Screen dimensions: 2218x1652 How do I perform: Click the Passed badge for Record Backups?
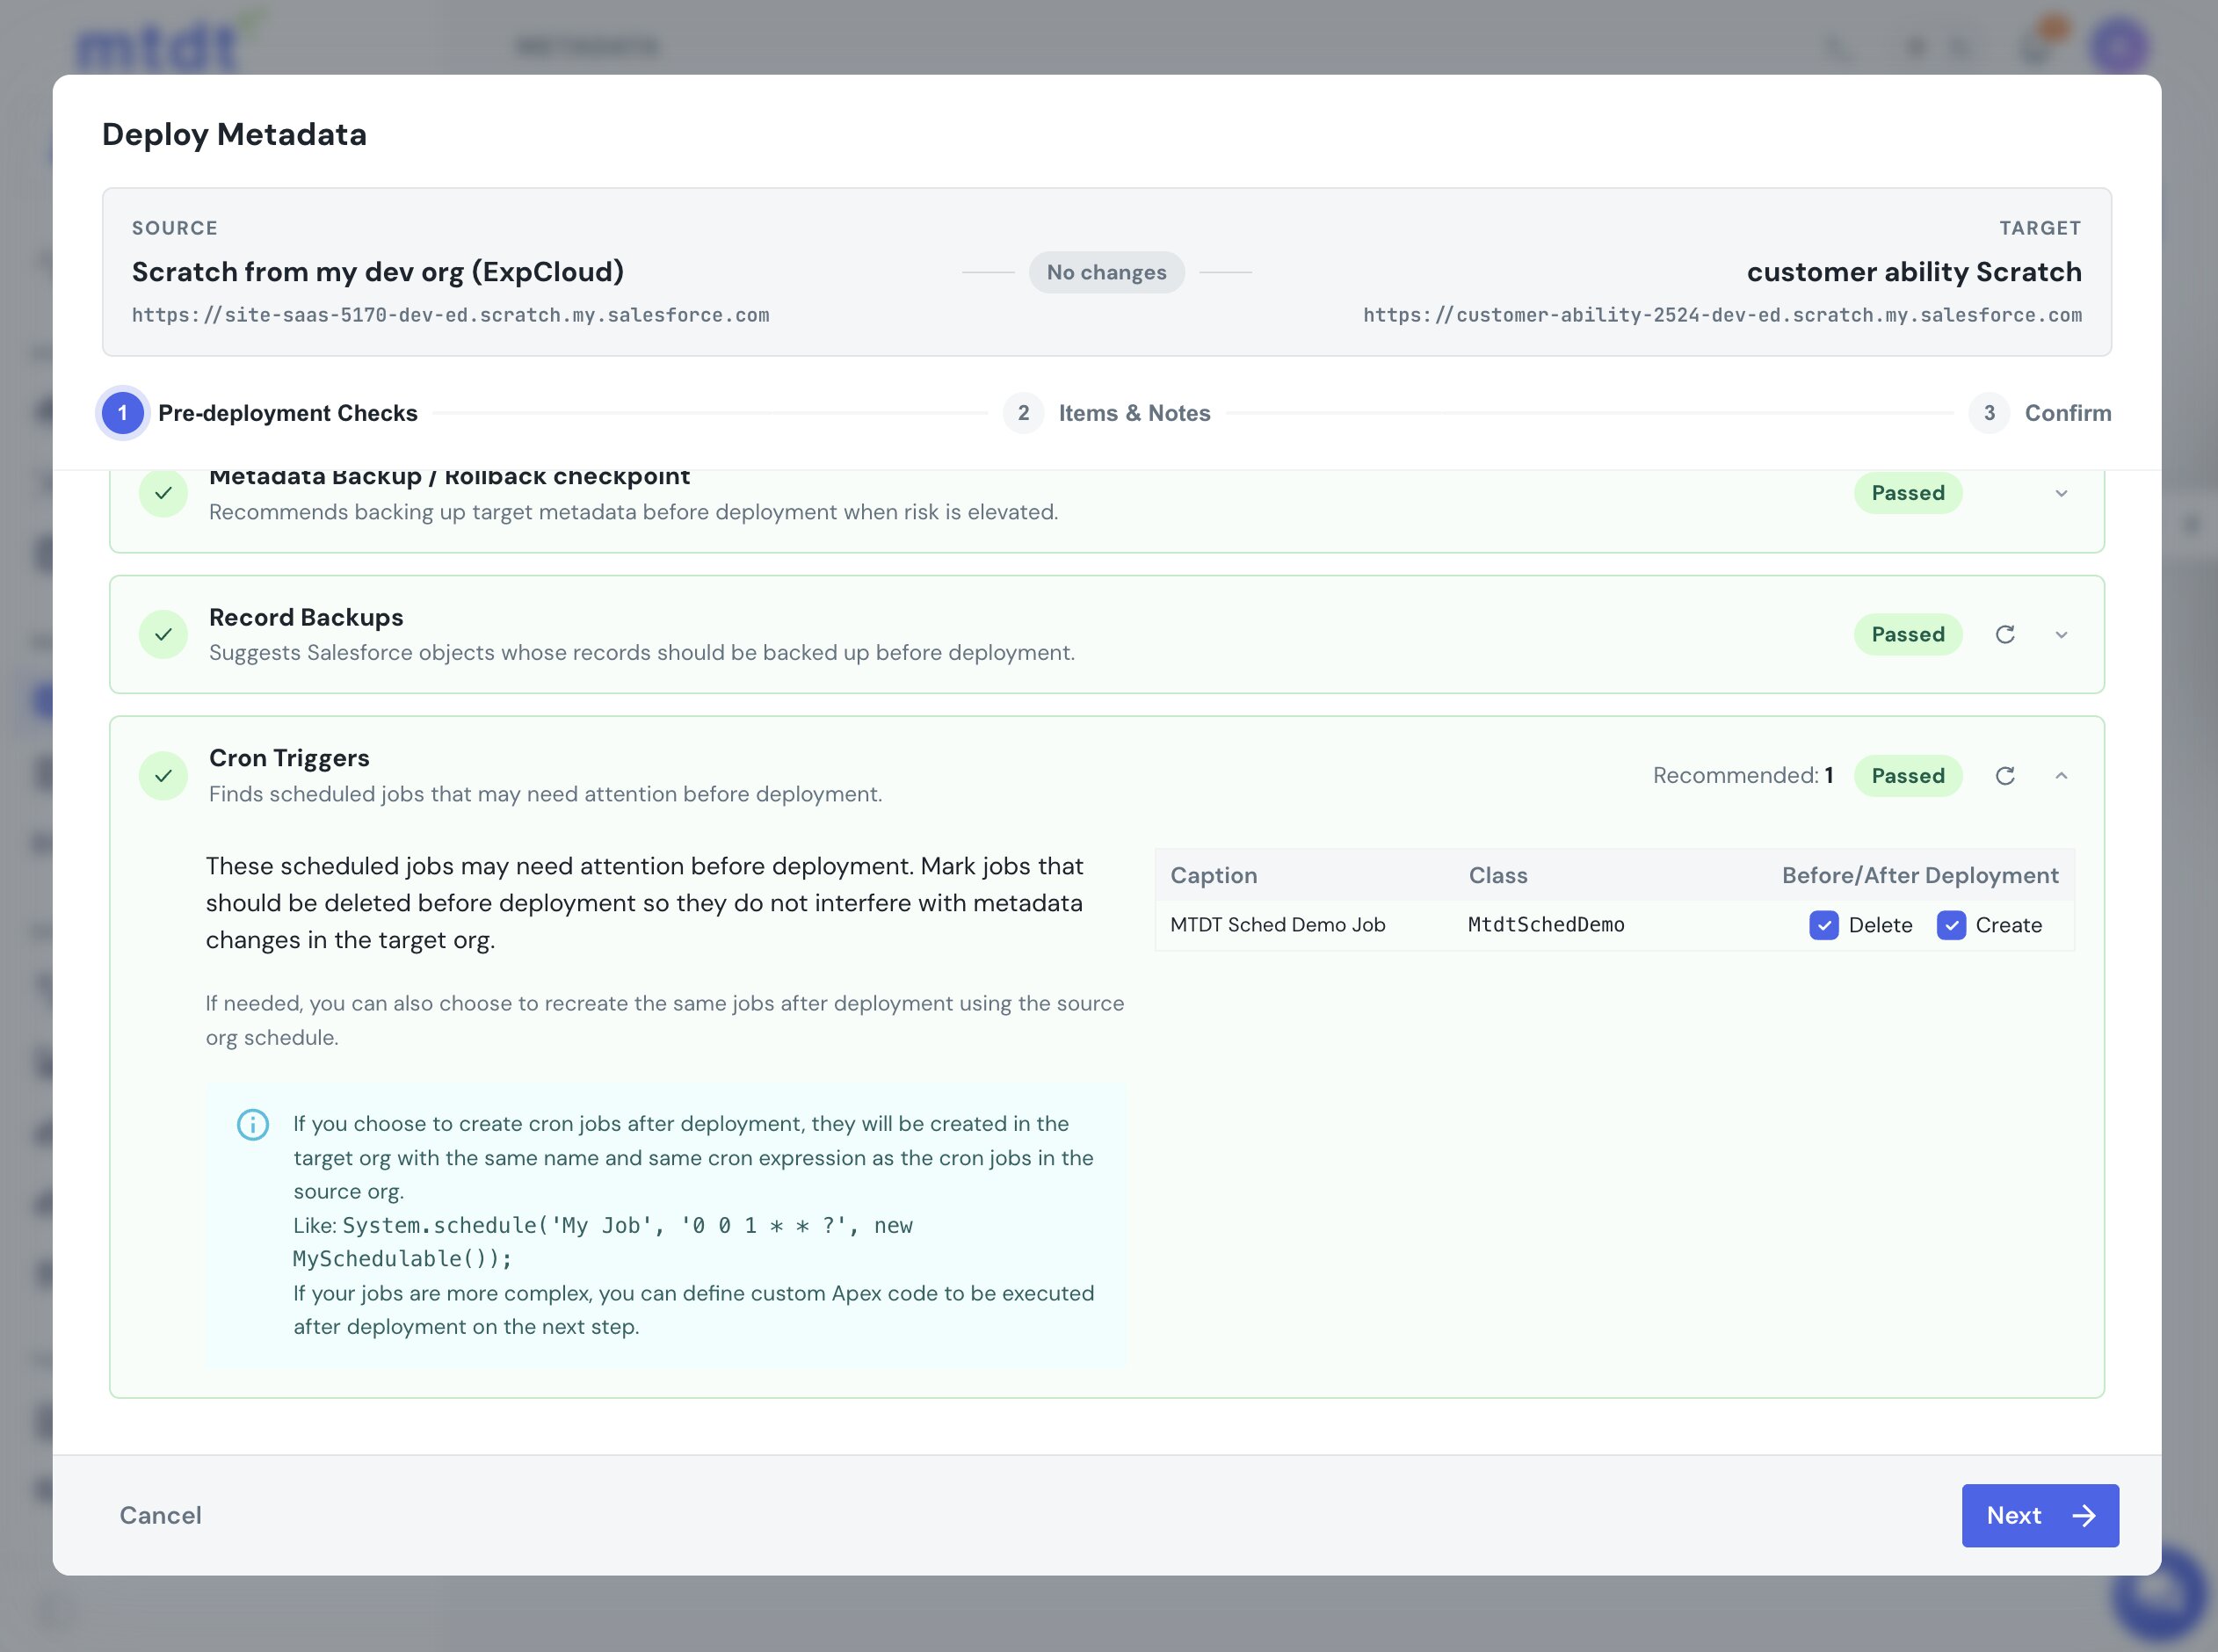point(1908,634)
